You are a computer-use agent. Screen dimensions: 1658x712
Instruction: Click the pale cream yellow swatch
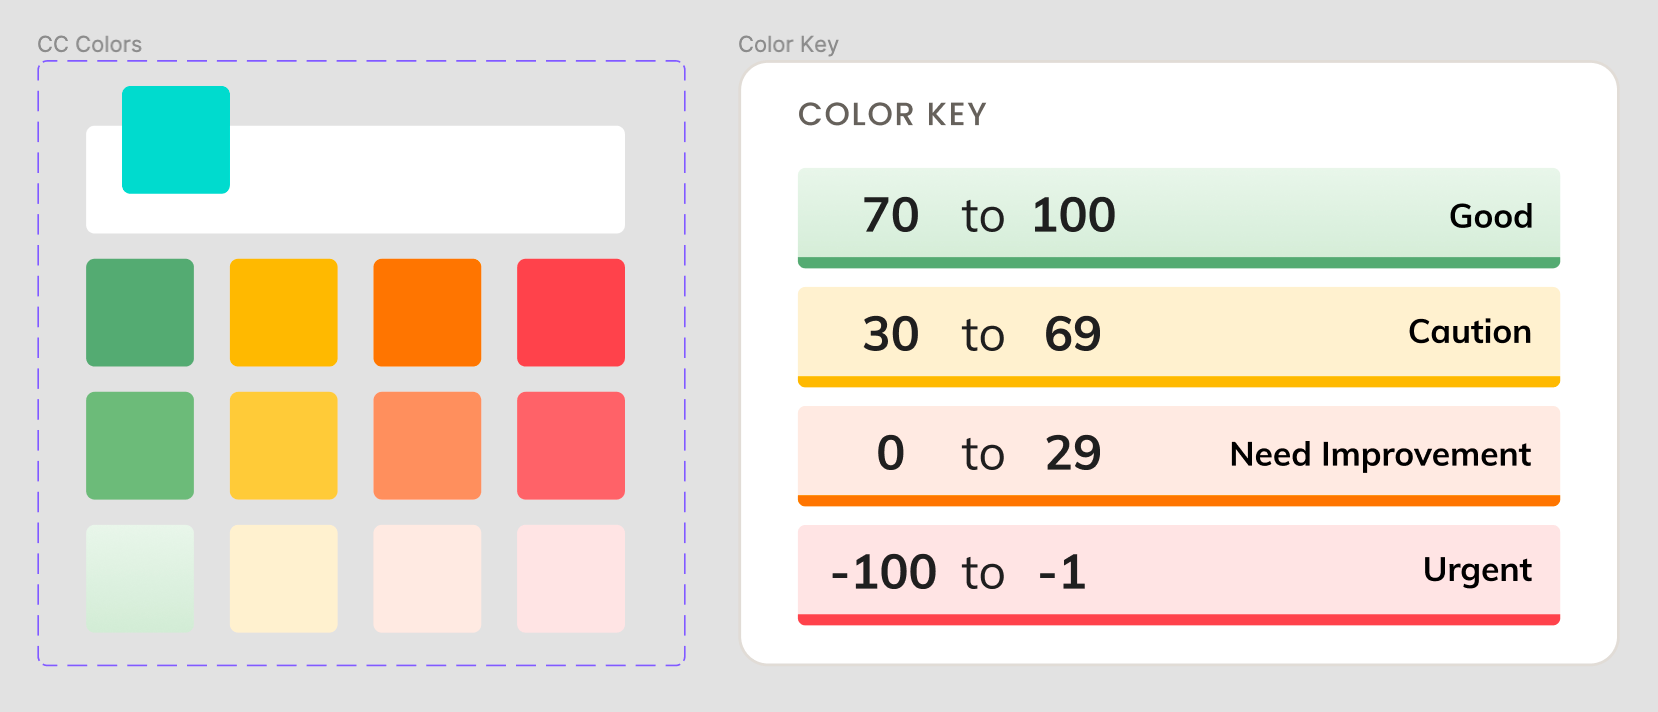[284, 579]
